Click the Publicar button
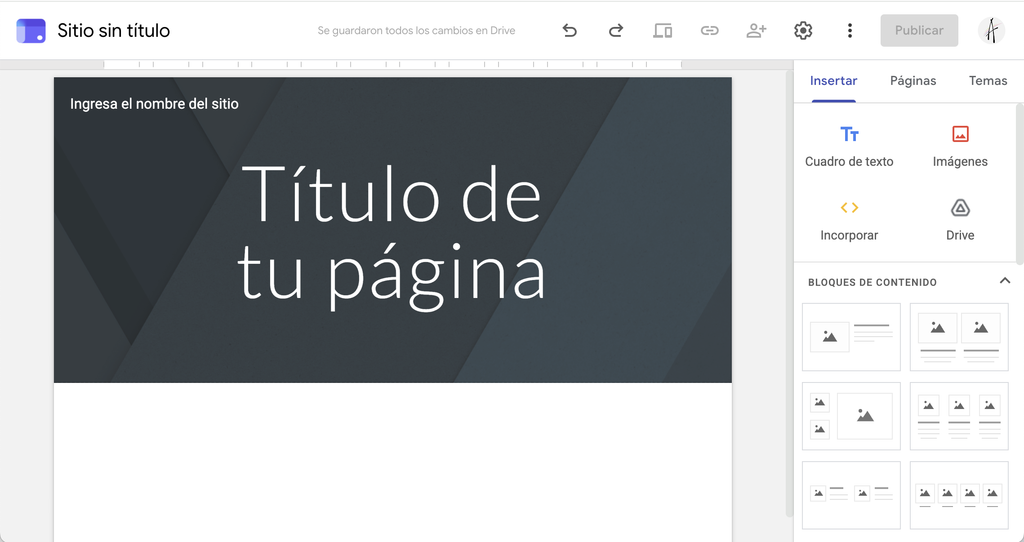Viewport: 1024px width, 542px height. [x=919, y=31]
